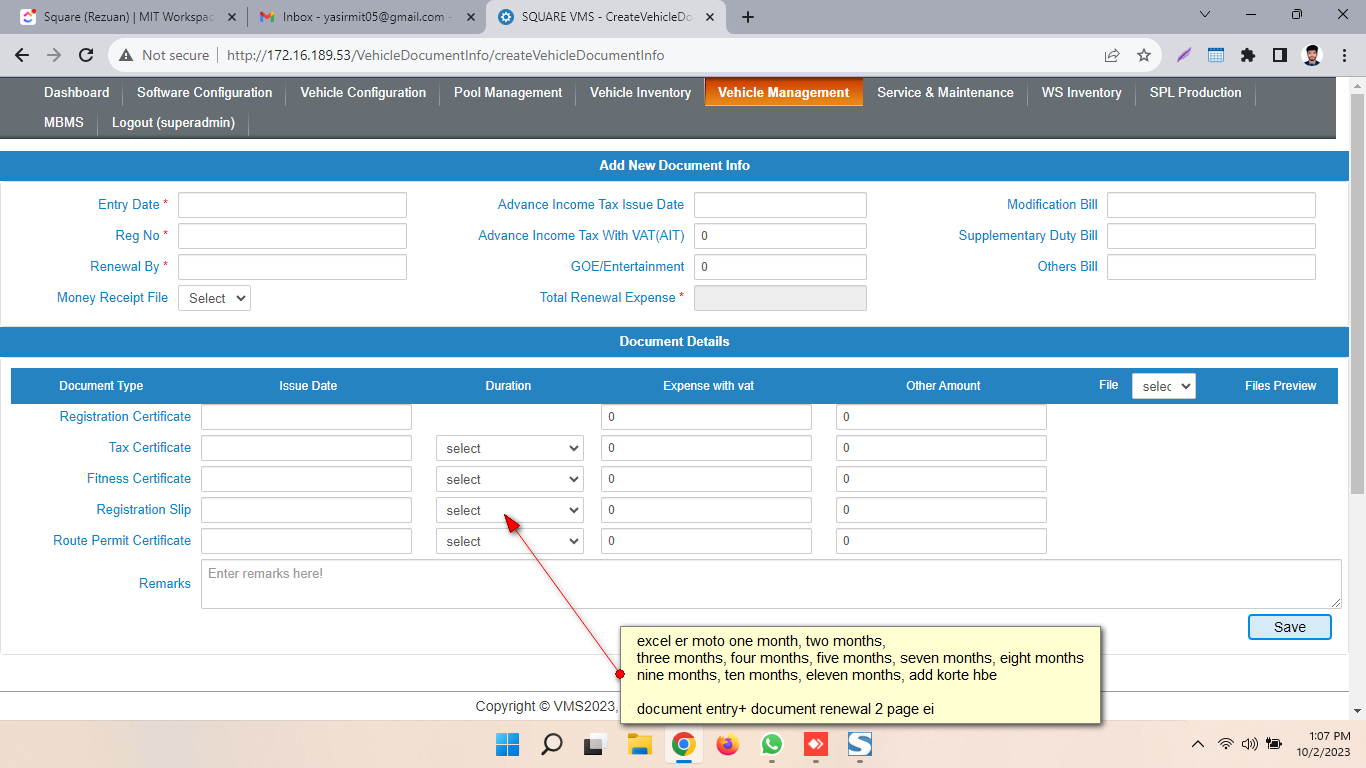This screenshot has width=1366, height=768.
Task: Open the Extensions puzzle menu
Action: [x=1248, y=56]
